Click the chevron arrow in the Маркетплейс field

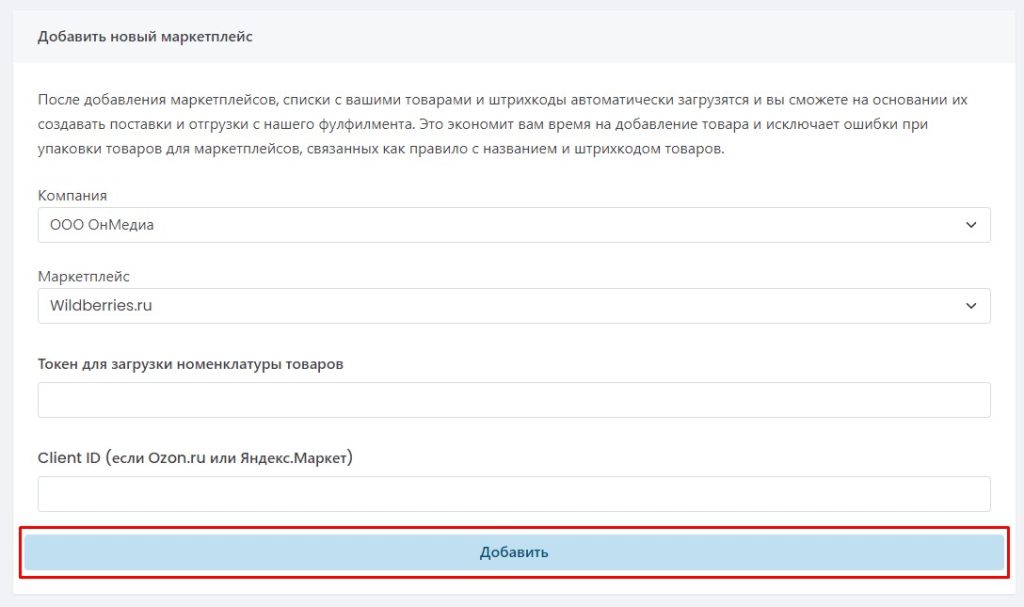(x=970, y=306)
